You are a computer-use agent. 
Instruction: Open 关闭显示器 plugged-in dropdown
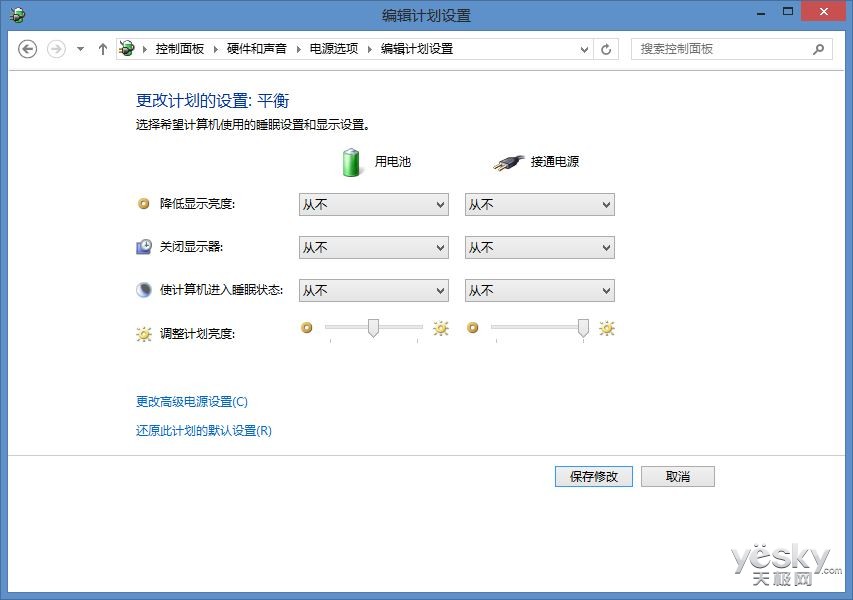[540, 248]
